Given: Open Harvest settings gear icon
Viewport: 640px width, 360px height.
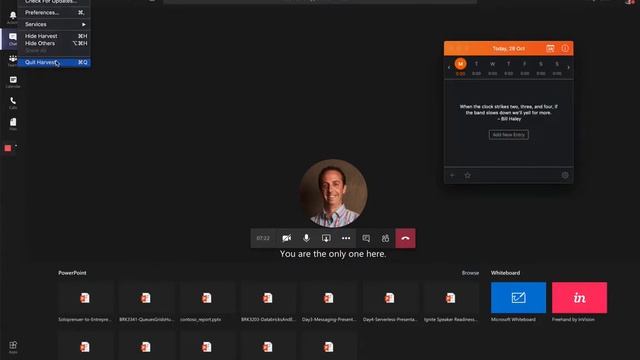Looking at the screenshot, I should pyautogui.click(x=565, y=175).
